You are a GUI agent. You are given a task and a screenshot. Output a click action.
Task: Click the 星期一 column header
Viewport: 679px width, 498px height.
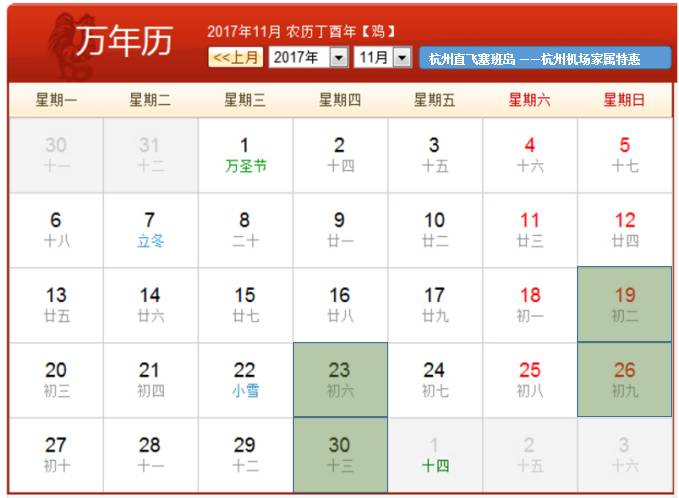click(56, 100)
